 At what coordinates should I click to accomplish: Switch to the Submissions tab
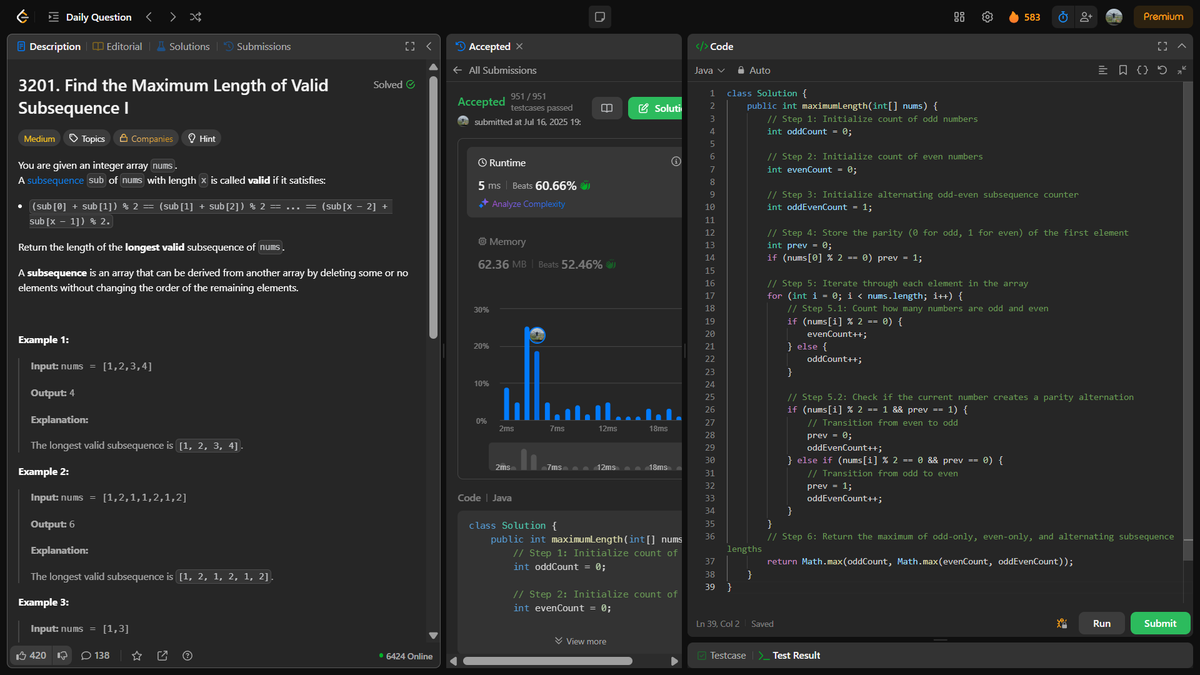pyautogui.click(x=257, y=47)
